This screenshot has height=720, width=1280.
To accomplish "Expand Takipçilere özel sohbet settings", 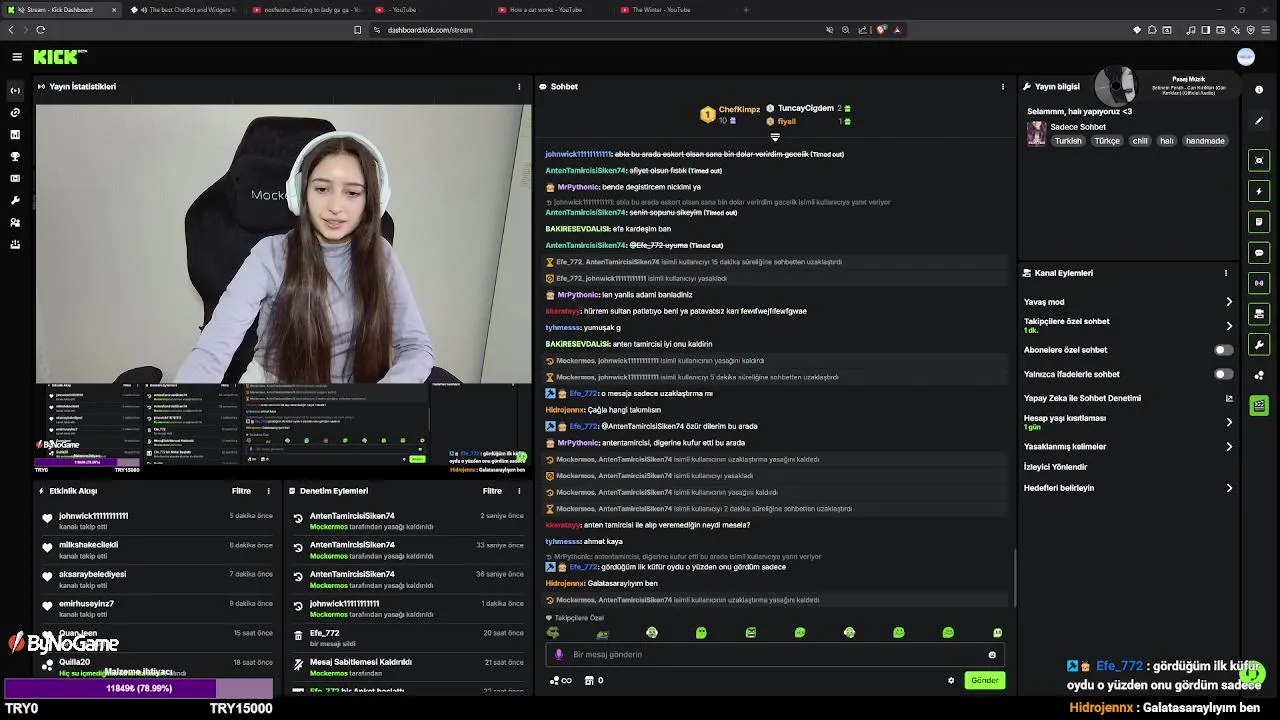I will [x=1229, y=326].
